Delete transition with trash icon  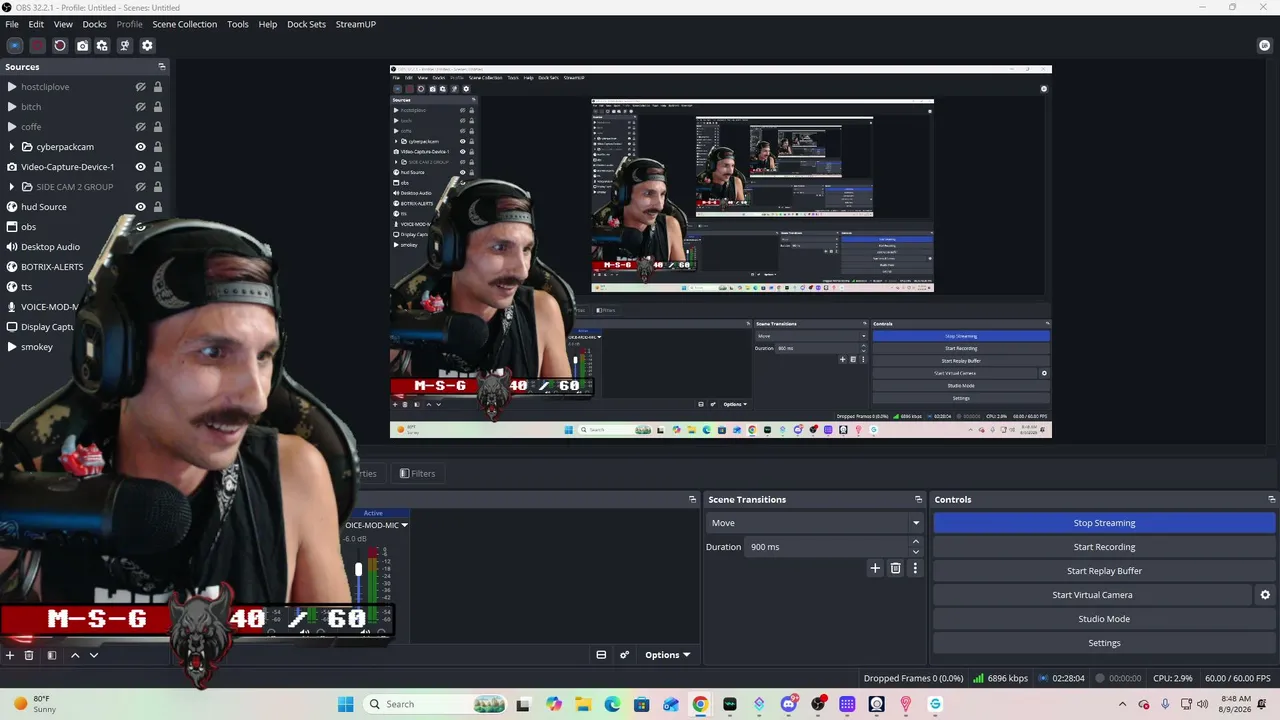coord(895,568)
